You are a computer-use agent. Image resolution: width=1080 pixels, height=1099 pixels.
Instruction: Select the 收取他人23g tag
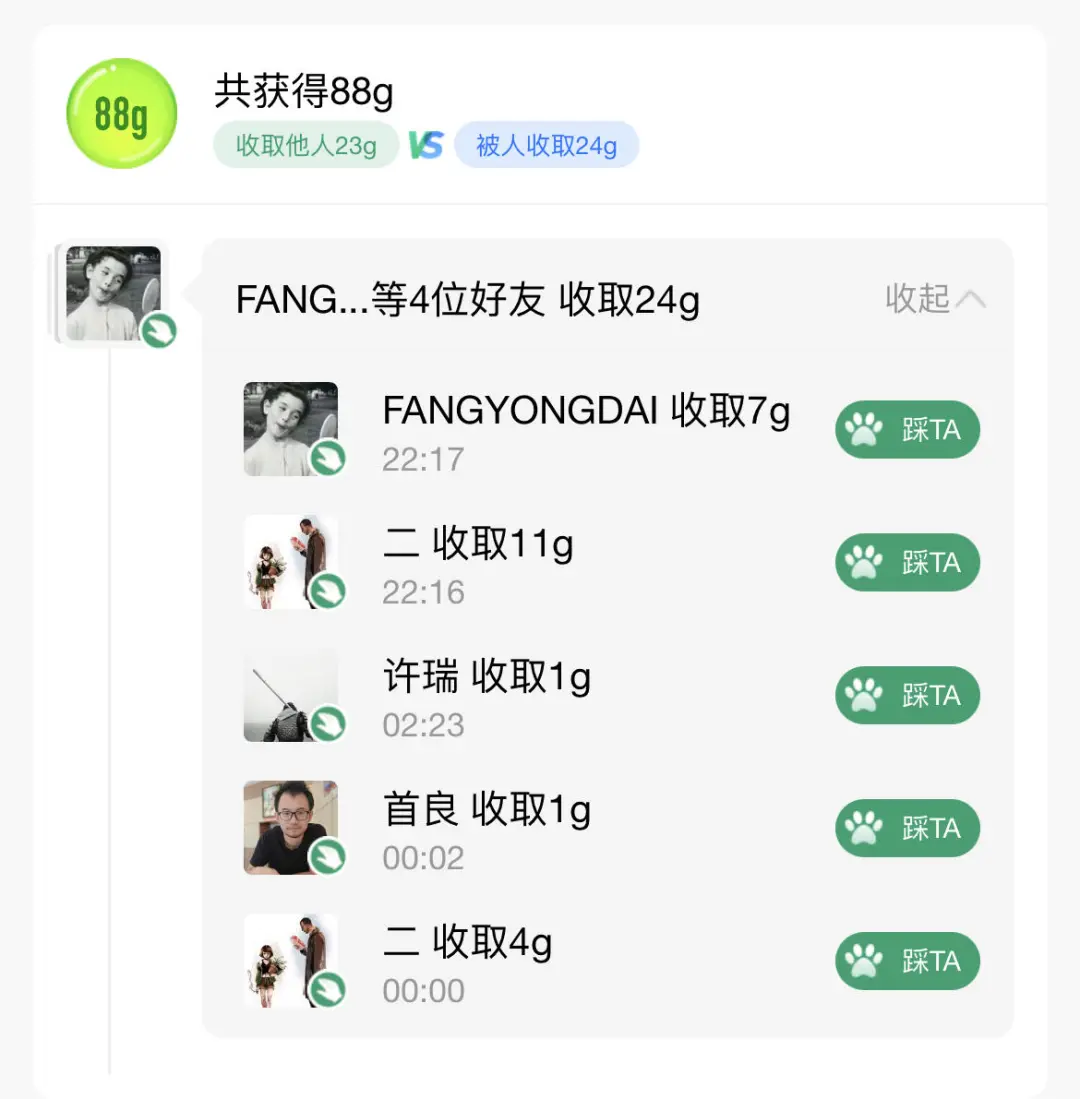tap(306, 146)
